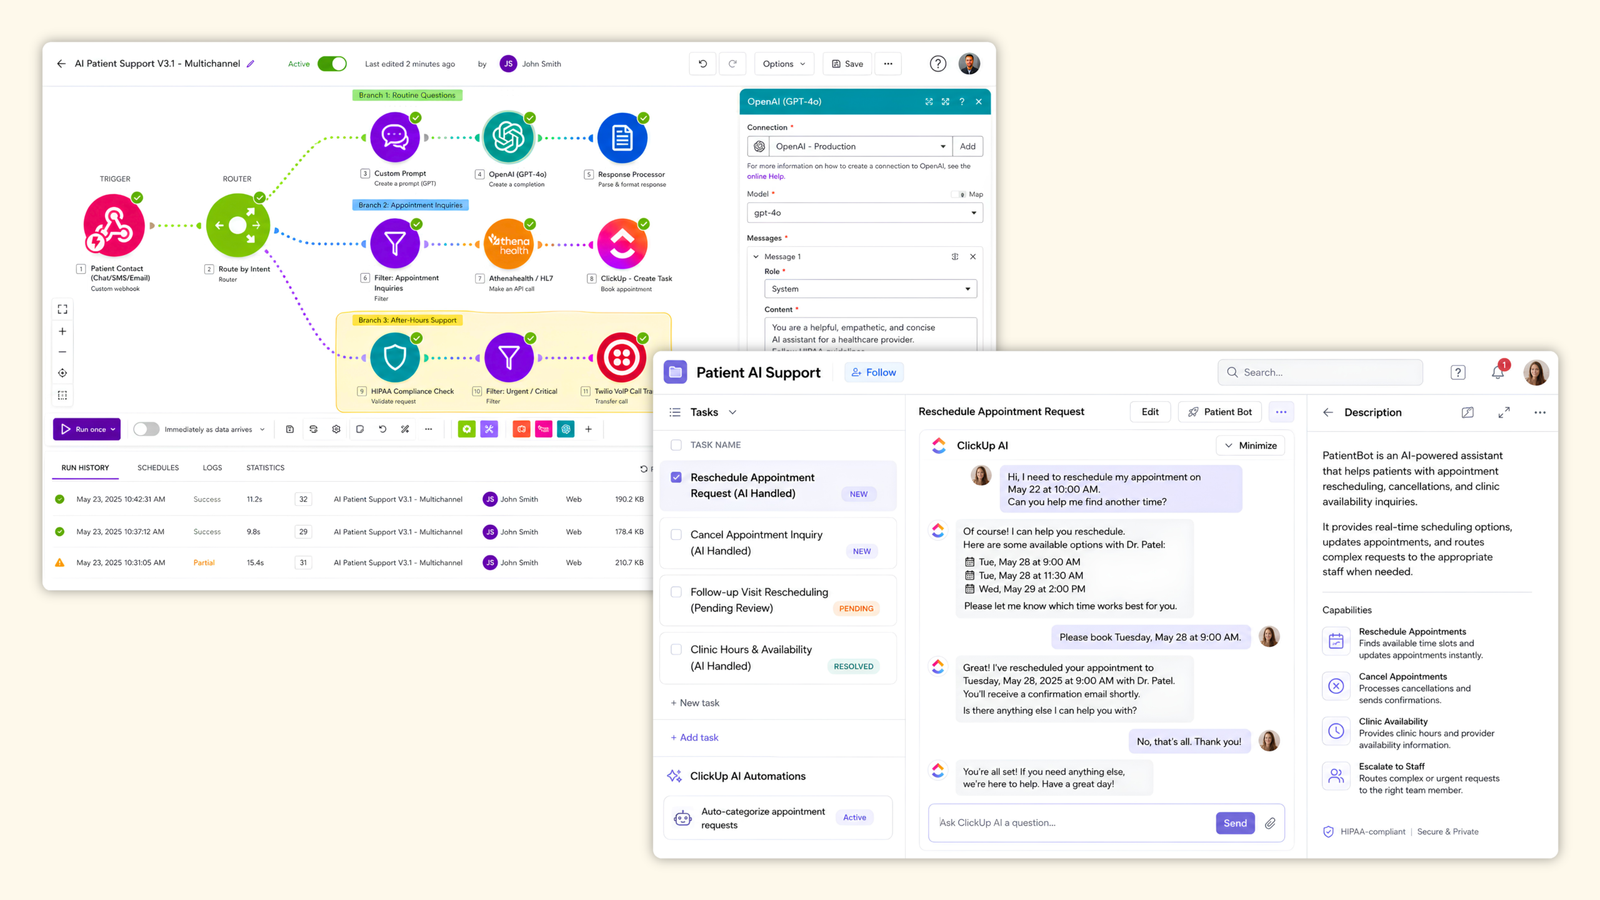Toggle the Active scenario switch

(x=332, y=64)
